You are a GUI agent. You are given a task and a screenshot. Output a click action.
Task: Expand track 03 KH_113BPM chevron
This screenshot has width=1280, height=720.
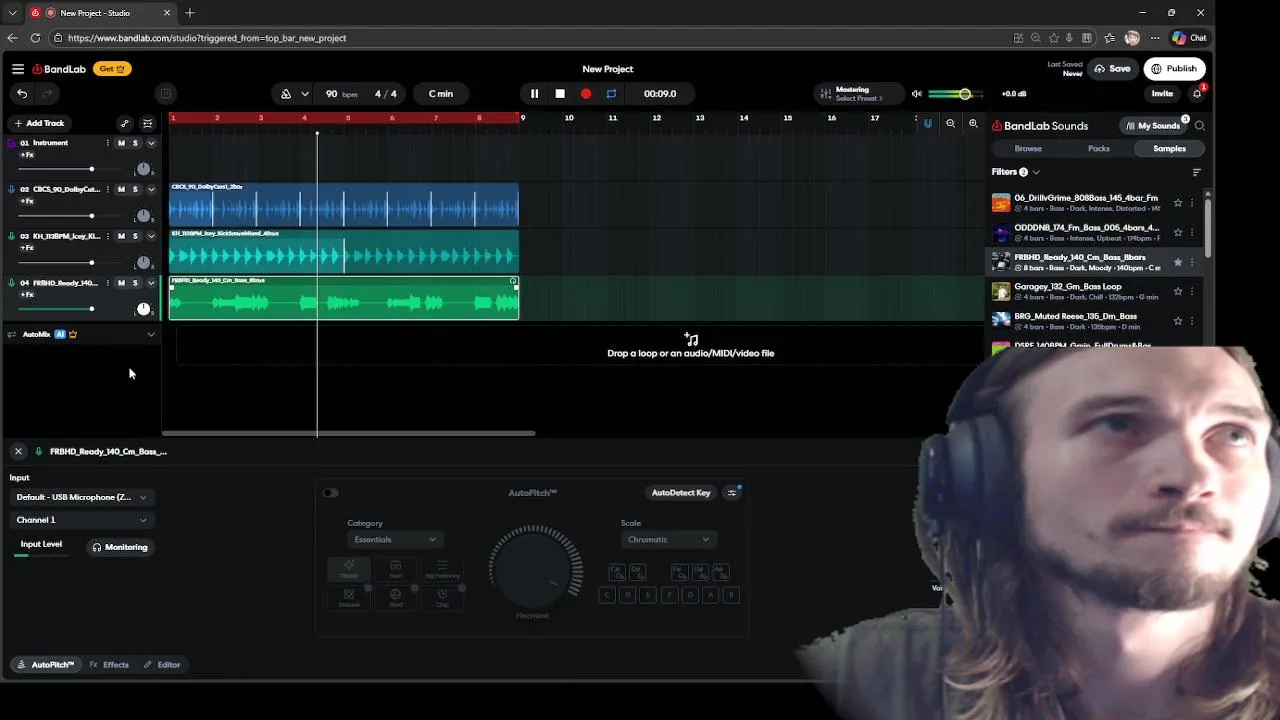[151, 236]
